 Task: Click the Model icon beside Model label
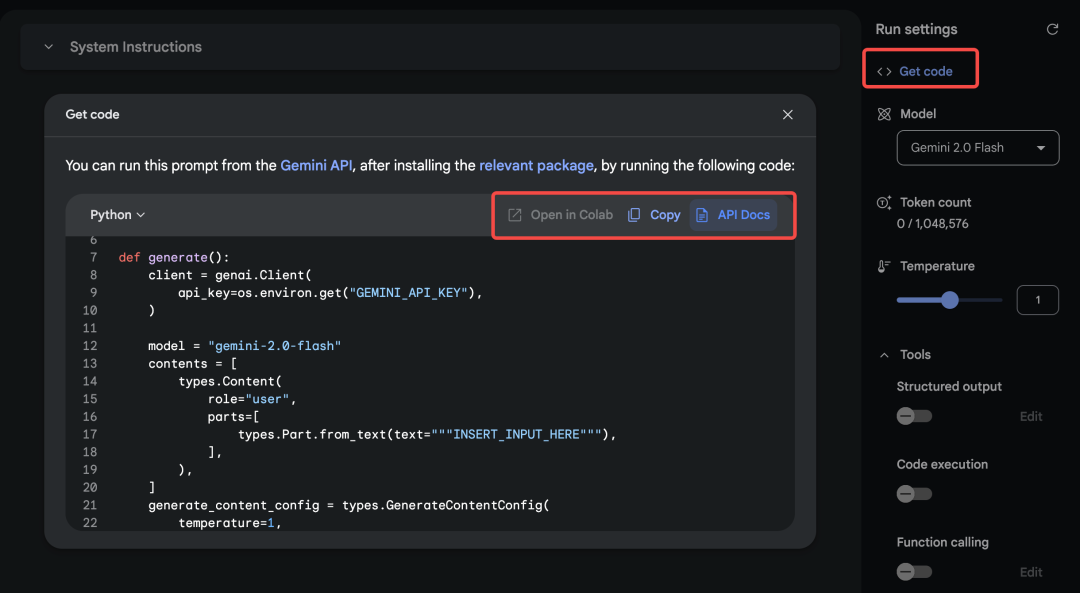point(884,114)
